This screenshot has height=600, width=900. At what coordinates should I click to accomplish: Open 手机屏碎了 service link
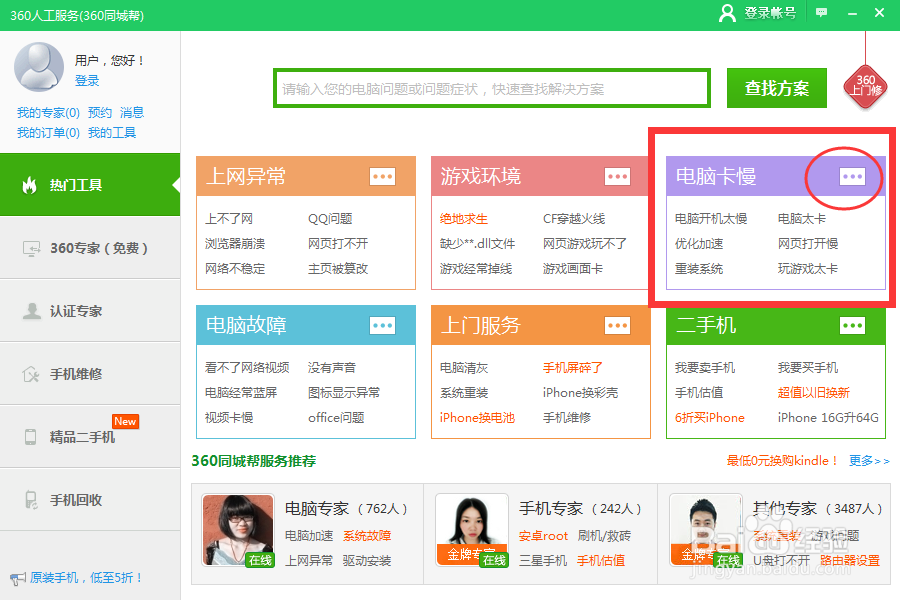point(573,367)
